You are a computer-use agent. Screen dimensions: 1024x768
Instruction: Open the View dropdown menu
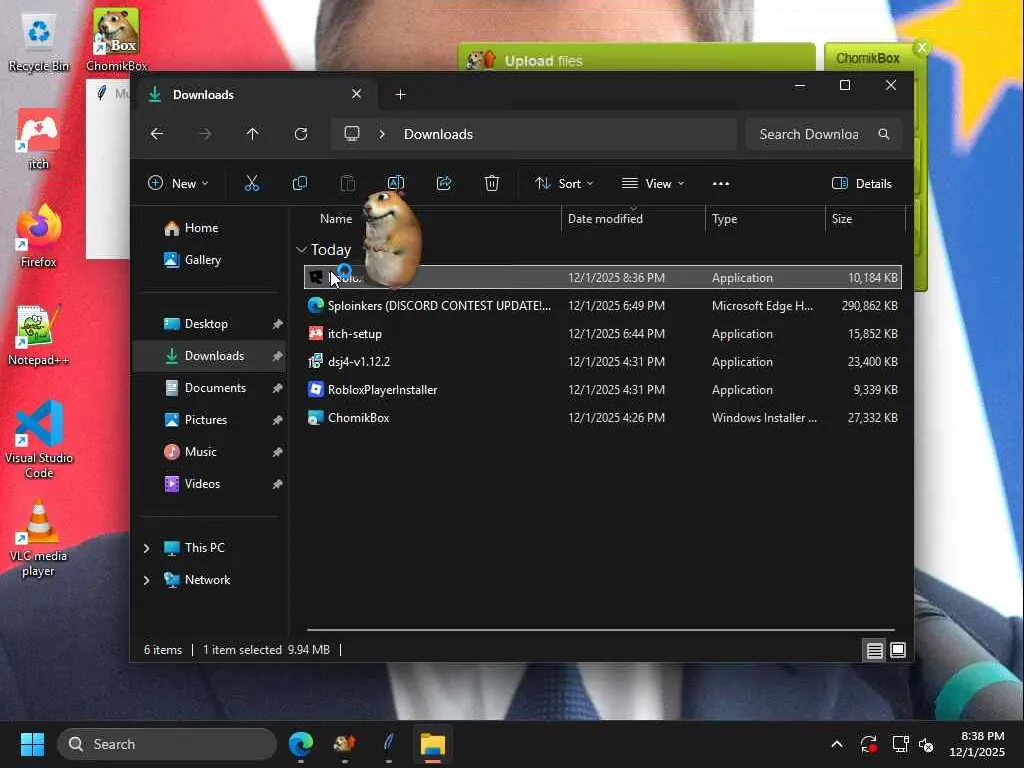tap(652, 184)
